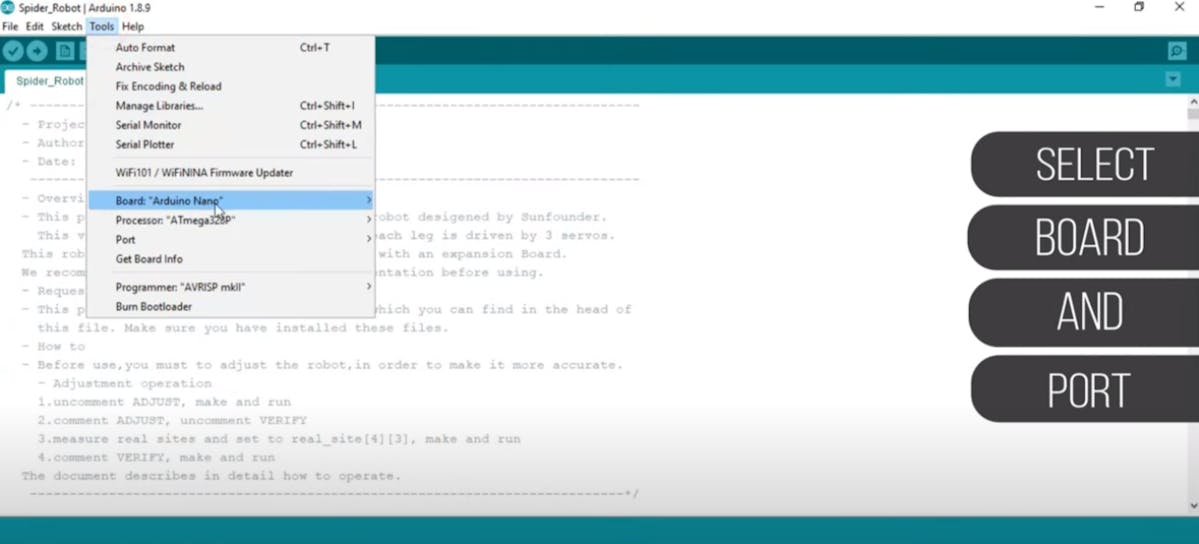Viewport: 1199px width, 544px height.
Task: Expand the Board: "Arduino Nano" submenu
Action: coord(230,200)
